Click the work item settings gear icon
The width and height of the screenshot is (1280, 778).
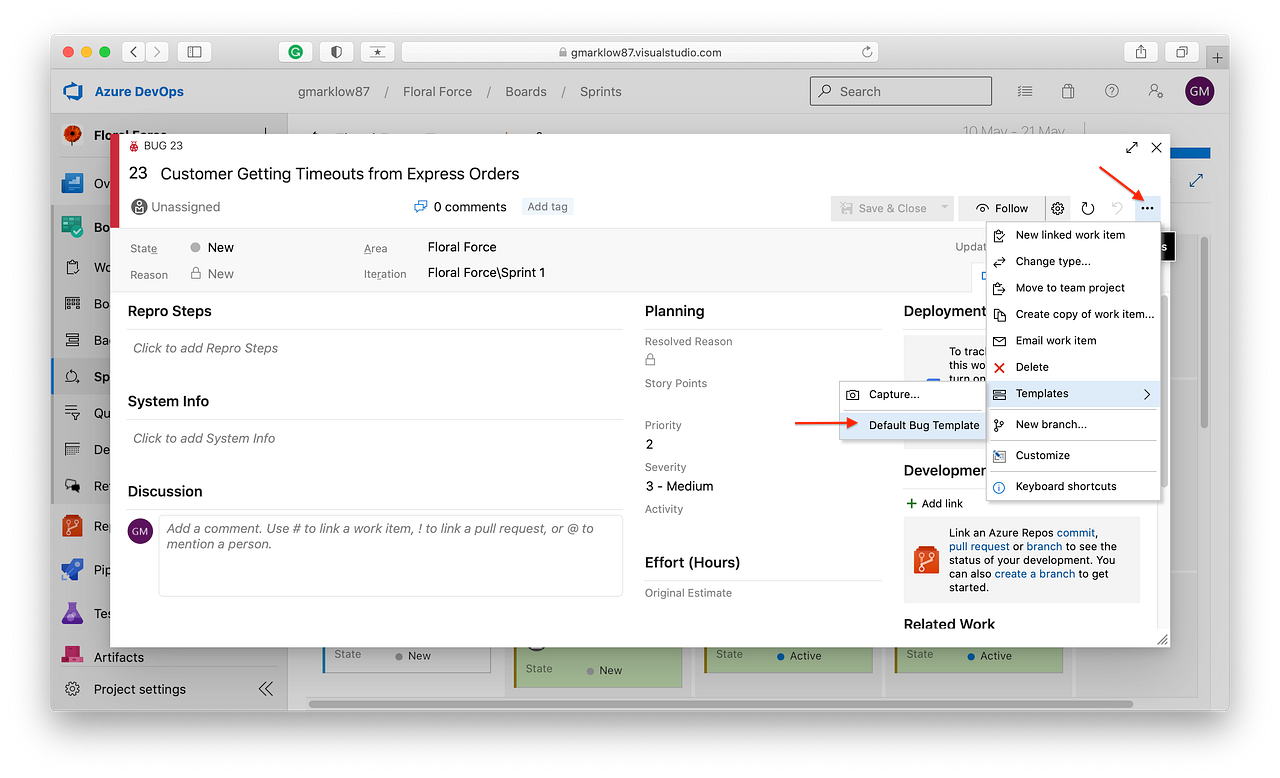click(1057, 208)
